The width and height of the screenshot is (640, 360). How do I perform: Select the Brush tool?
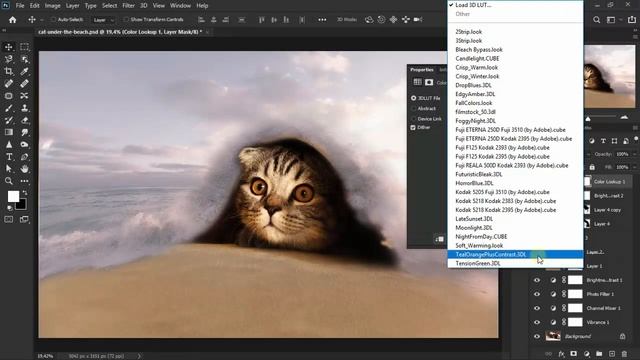click(x=9, y=108)
